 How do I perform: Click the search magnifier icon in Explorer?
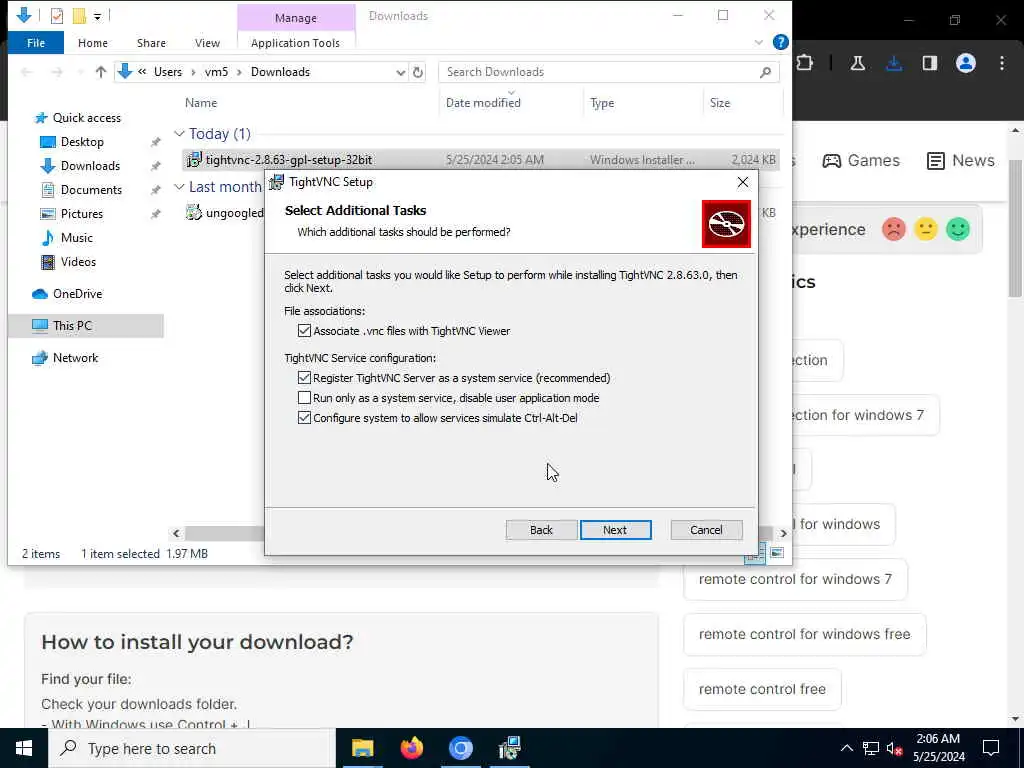pos(765,72)
